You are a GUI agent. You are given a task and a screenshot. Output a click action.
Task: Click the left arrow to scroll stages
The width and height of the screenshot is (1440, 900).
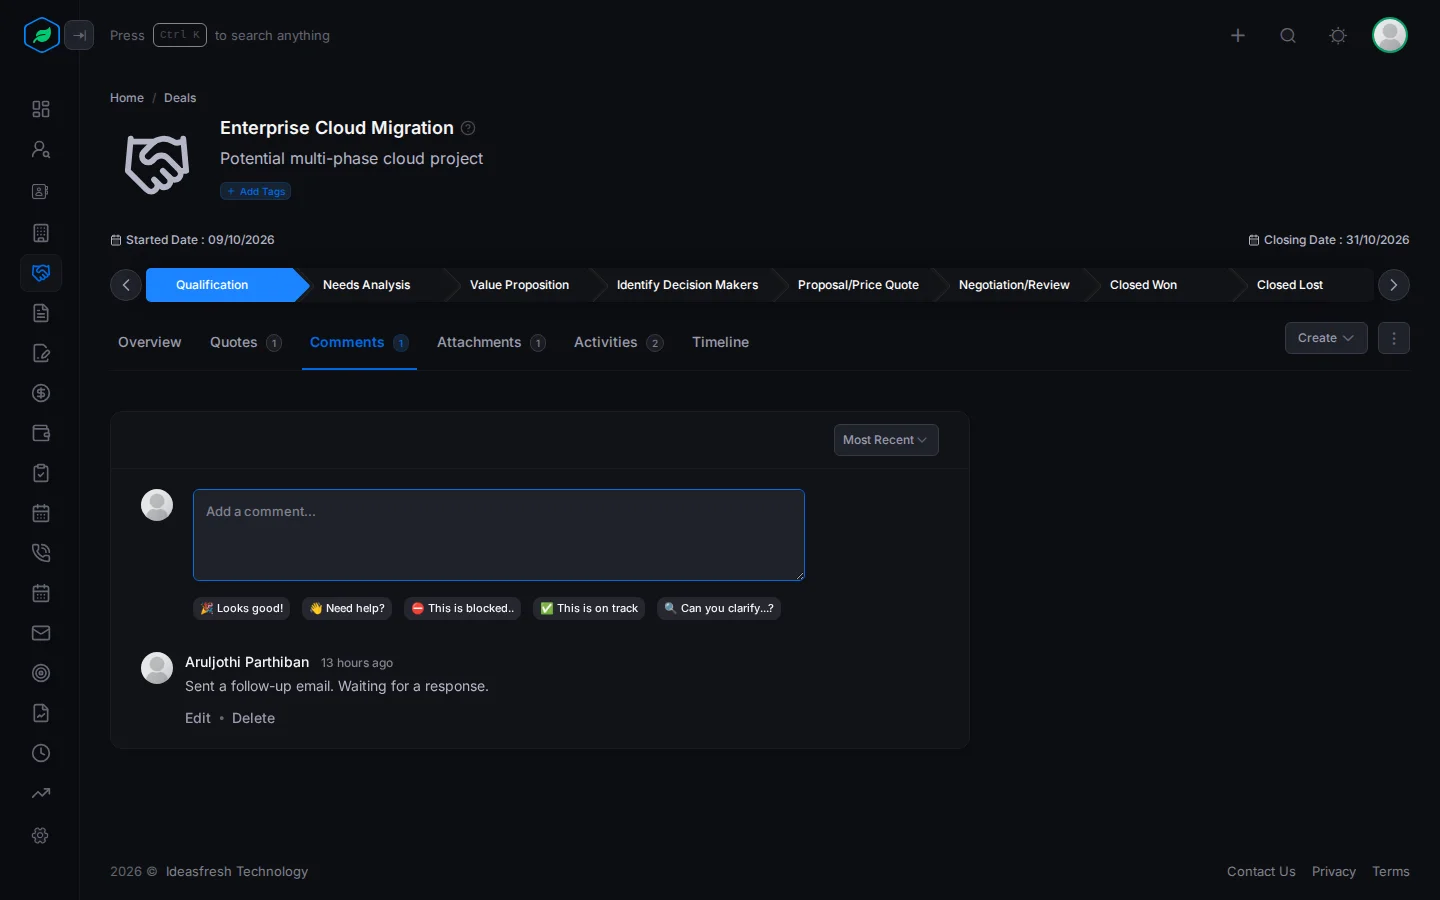point(126,285)
